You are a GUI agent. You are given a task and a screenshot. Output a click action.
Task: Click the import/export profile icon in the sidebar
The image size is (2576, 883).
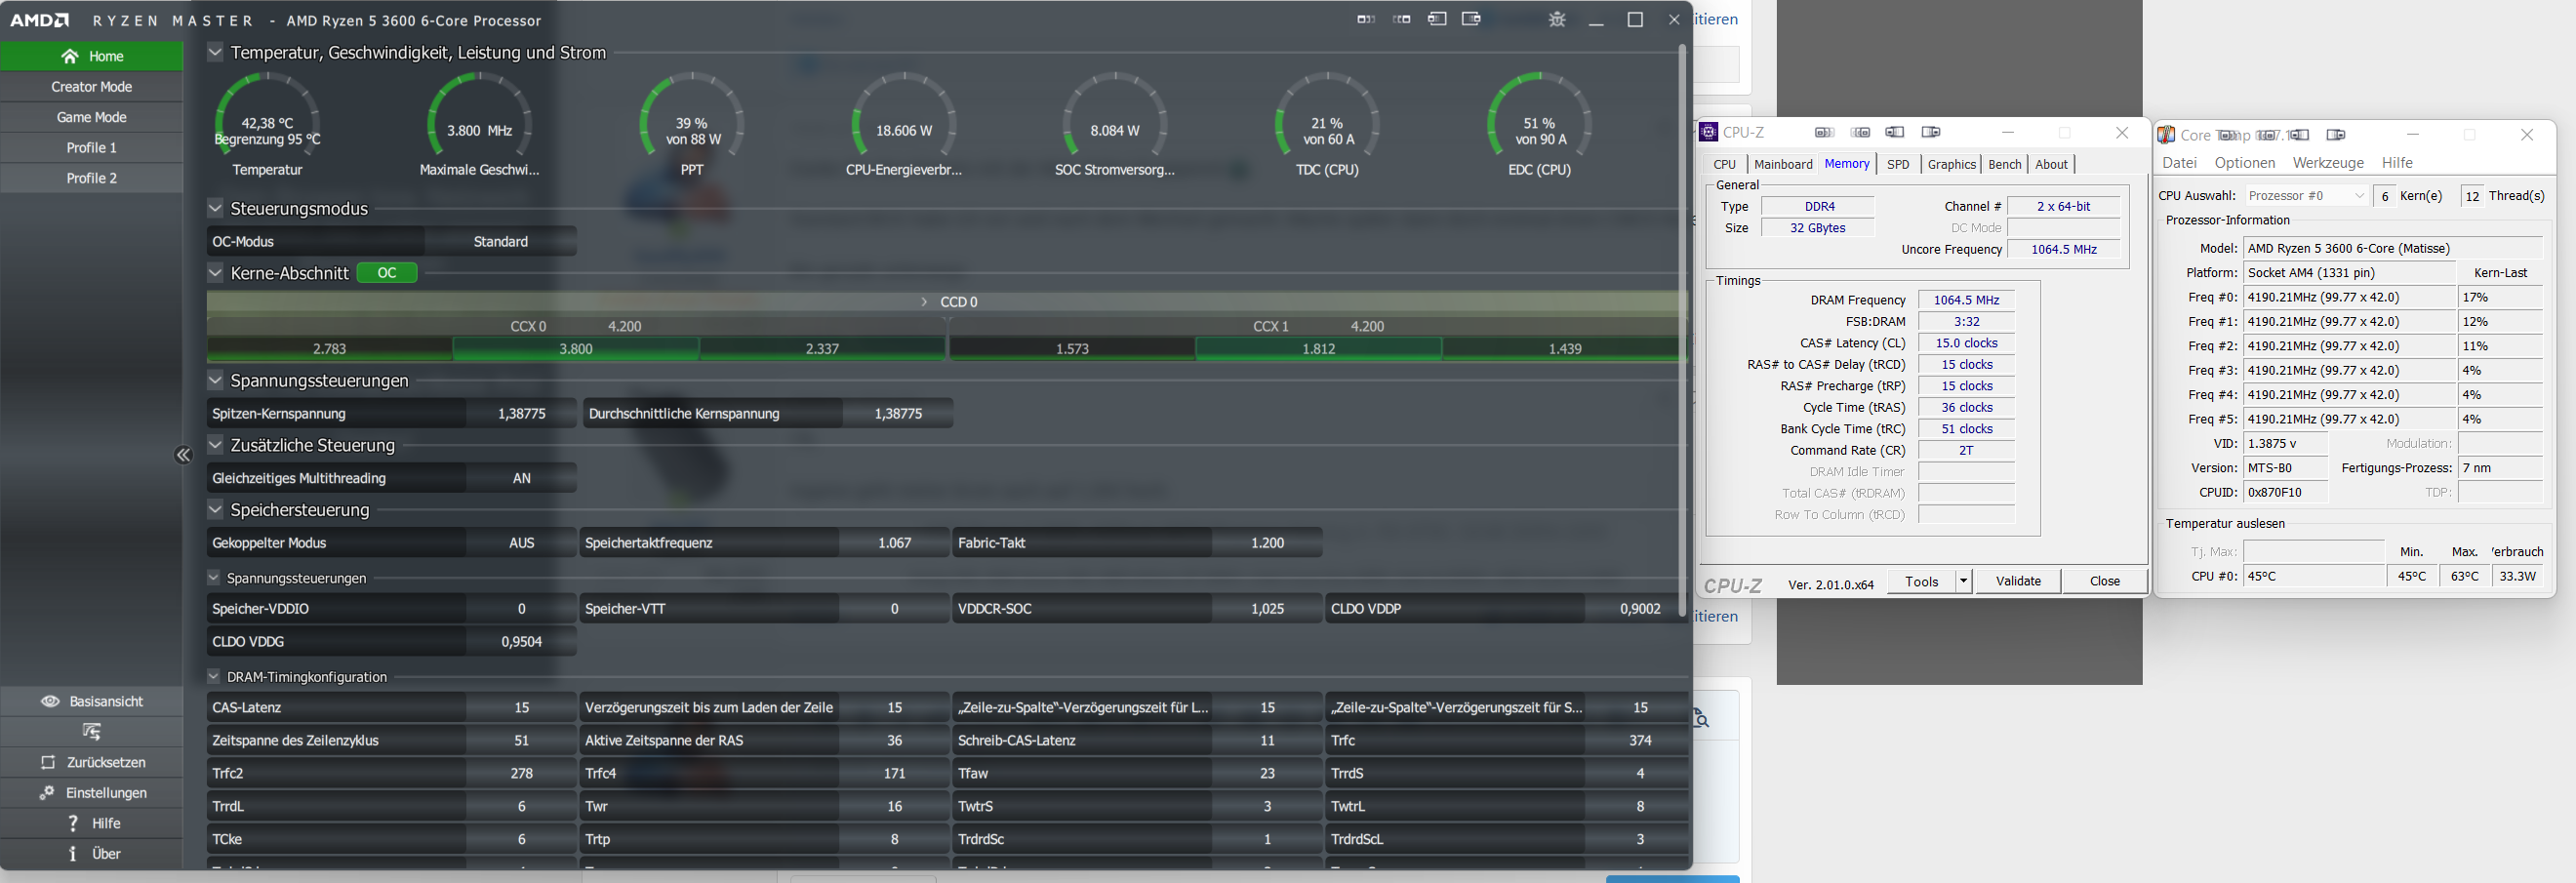pos(92,732)
